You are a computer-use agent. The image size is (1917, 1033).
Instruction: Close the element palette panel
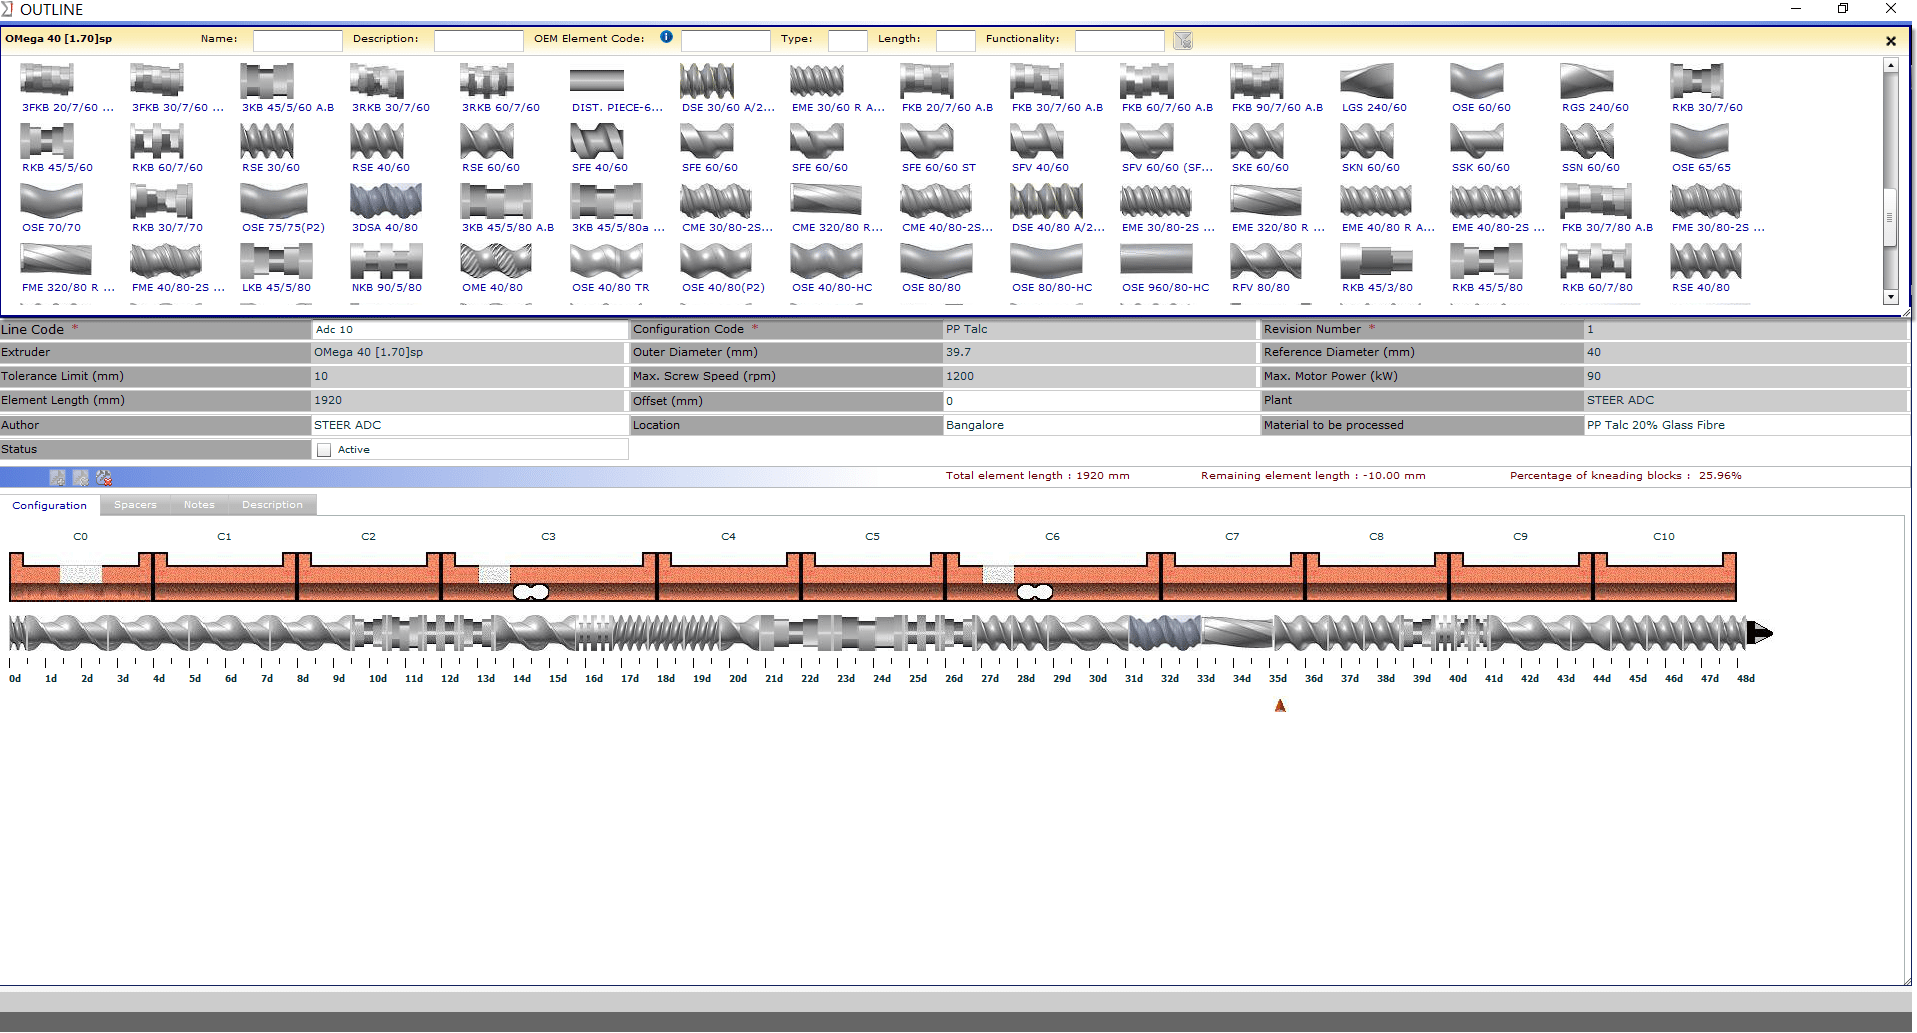pos(1890,41)
